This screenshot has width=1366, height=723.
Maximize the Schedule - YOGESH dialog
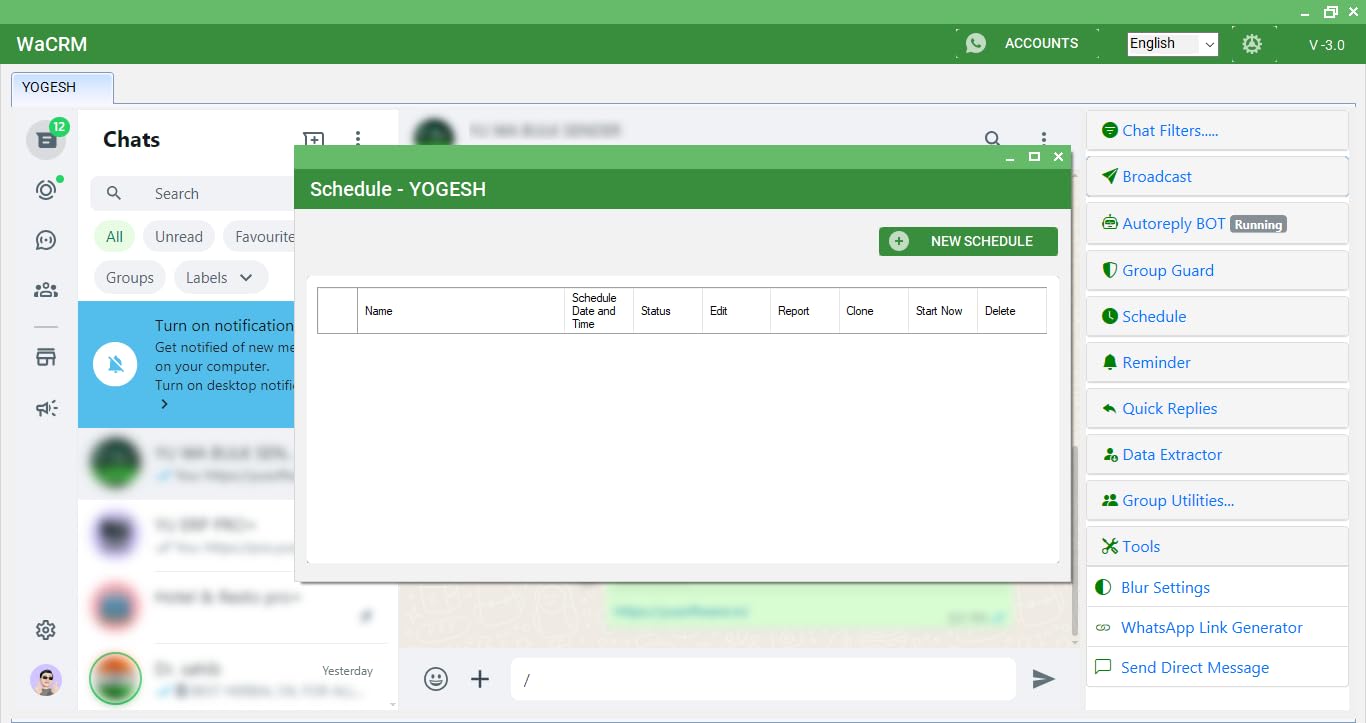click(x=1034, y=157)
